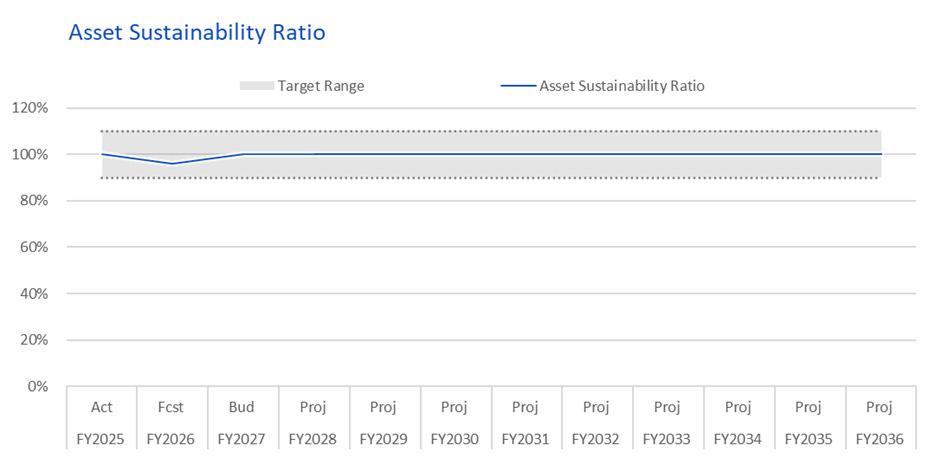Screen dimensions: 936x458
Task: Select the 0% y-axis label
Action: point(36,386)
